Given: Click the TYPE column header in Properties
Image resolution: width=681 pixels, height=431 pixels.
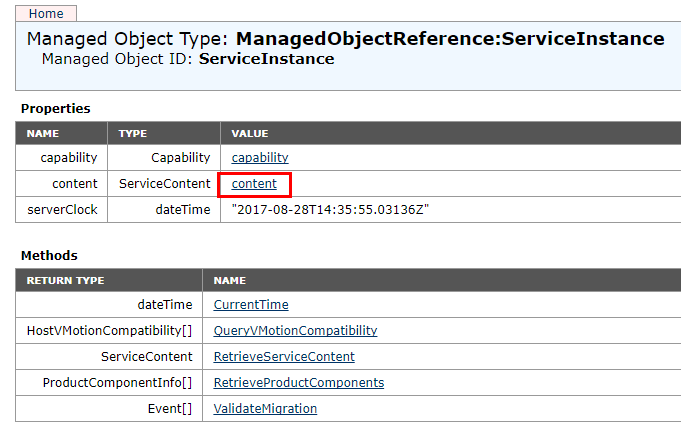Looking at the screenshot, I should pyautogui.click(x=133, y=133).
